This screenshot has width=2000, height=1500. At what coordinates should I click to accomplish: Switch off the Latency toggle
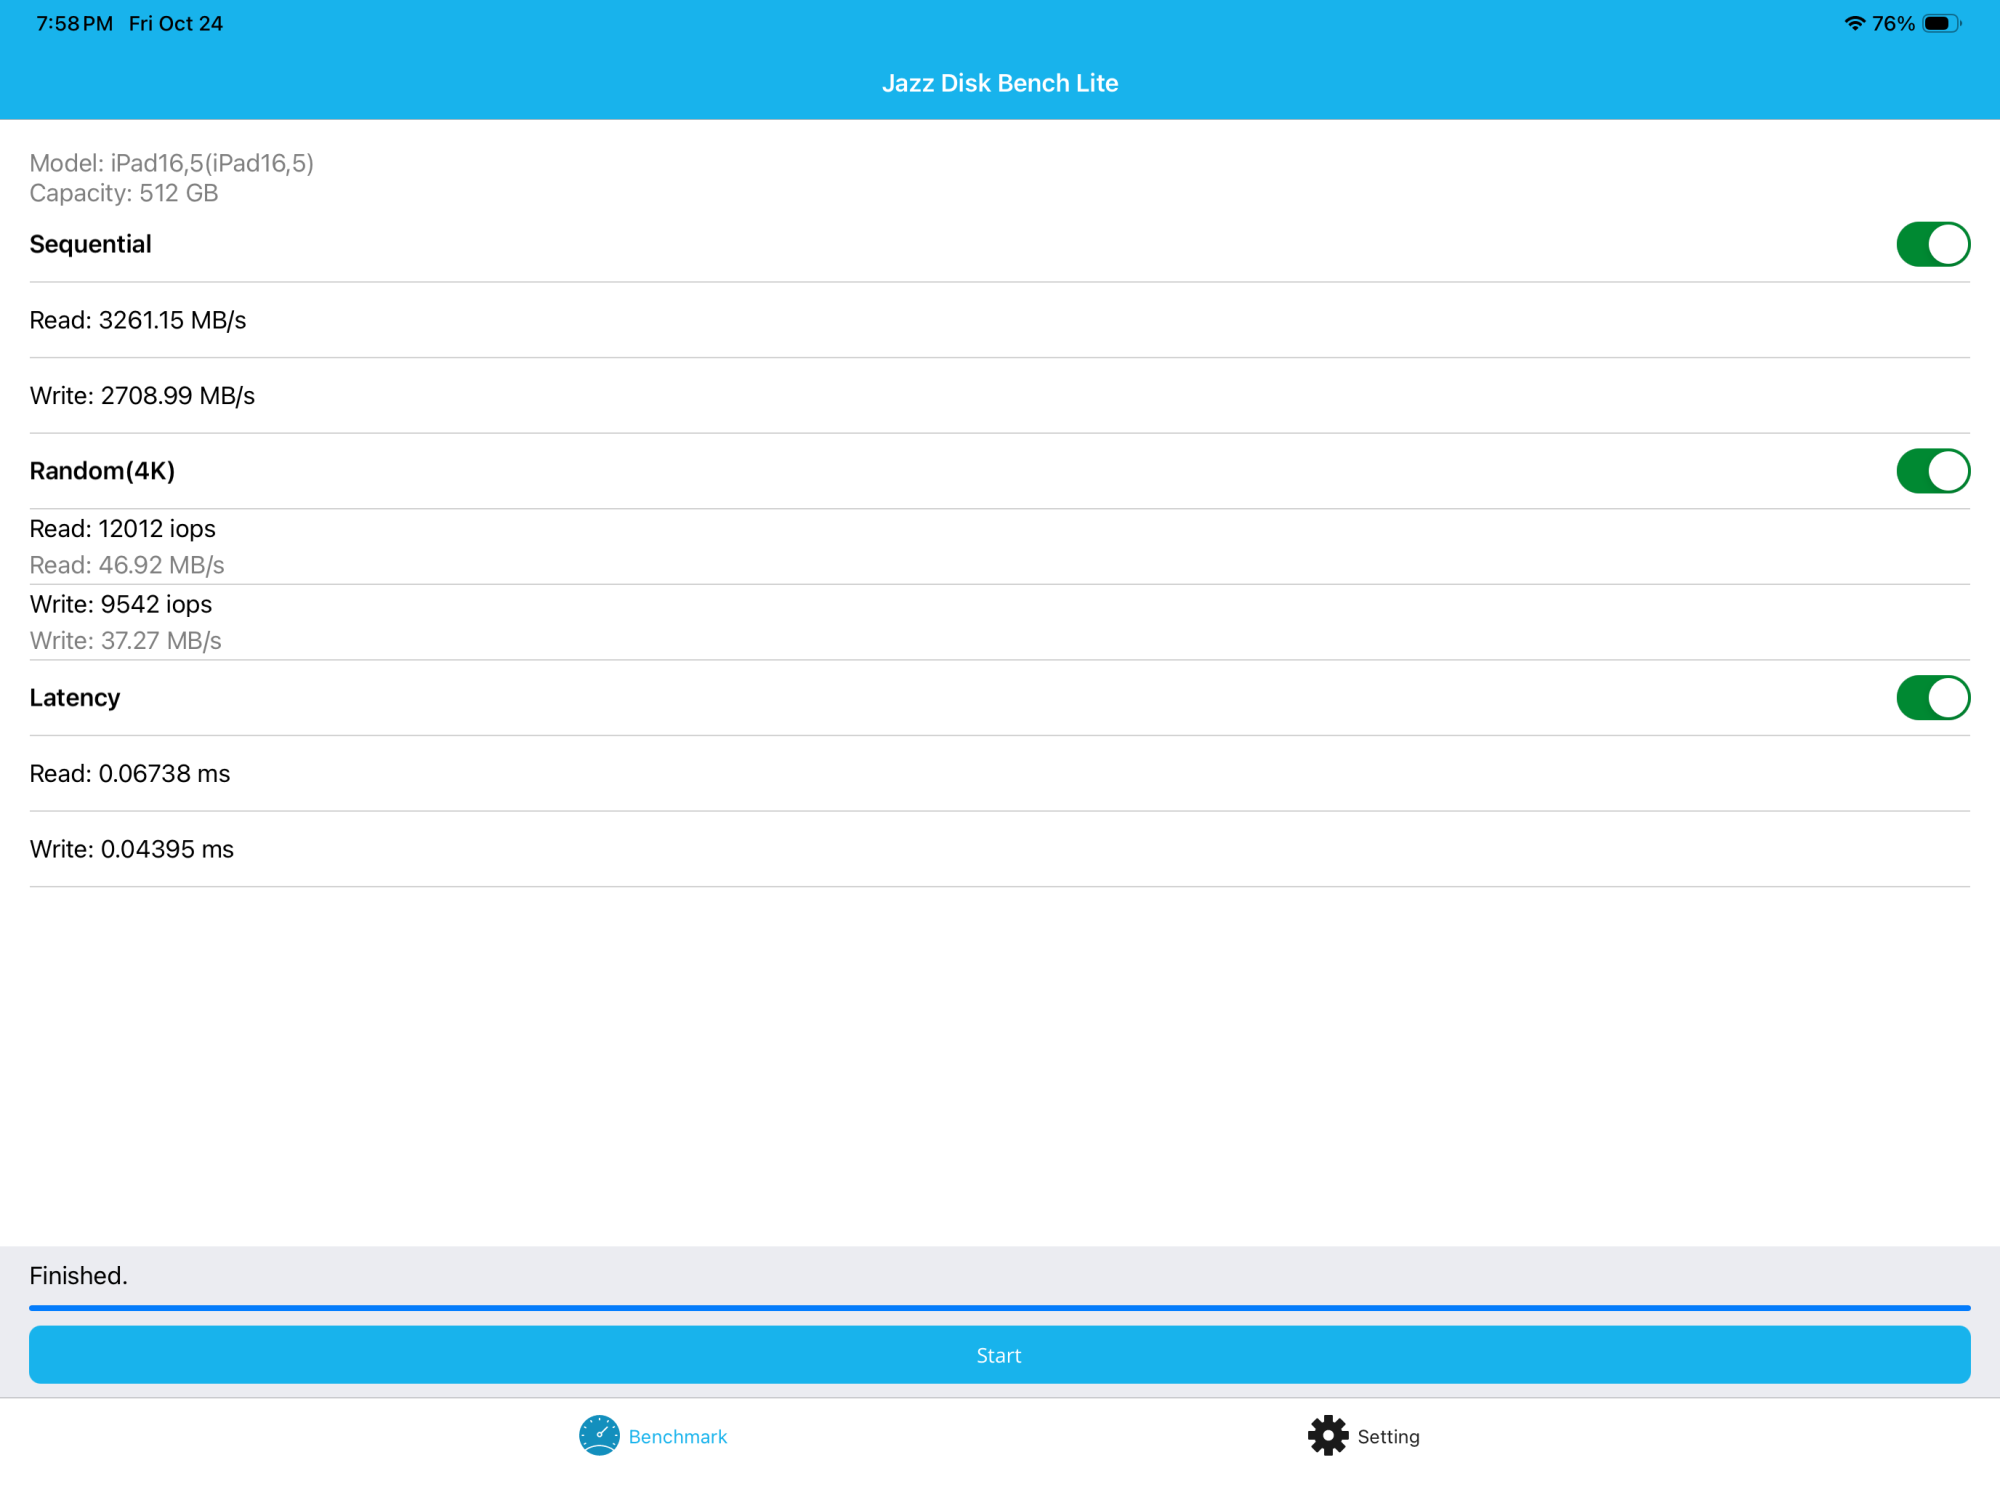click(1932, 698)
